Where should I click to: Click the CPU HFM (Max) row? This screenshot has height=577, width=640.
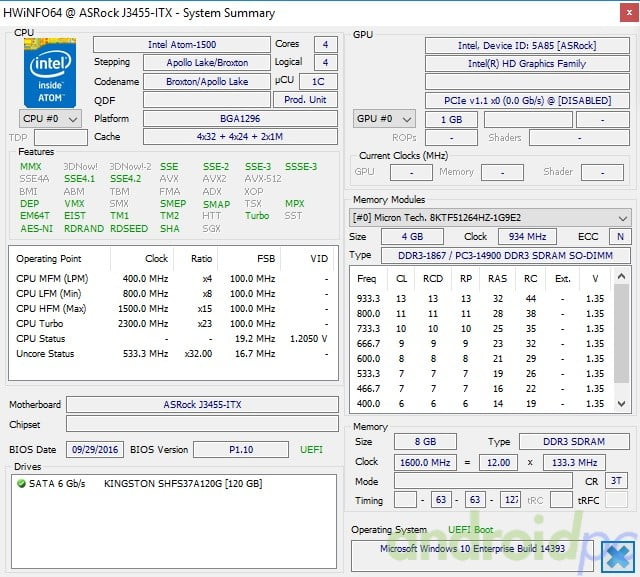(173, 309)
